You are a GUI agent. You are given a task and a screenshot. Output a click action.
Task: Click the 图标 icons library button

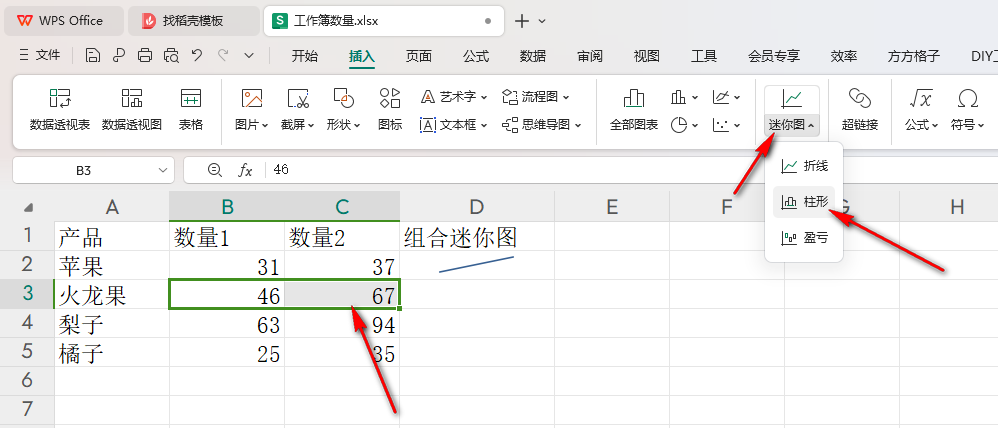(390, 99)
